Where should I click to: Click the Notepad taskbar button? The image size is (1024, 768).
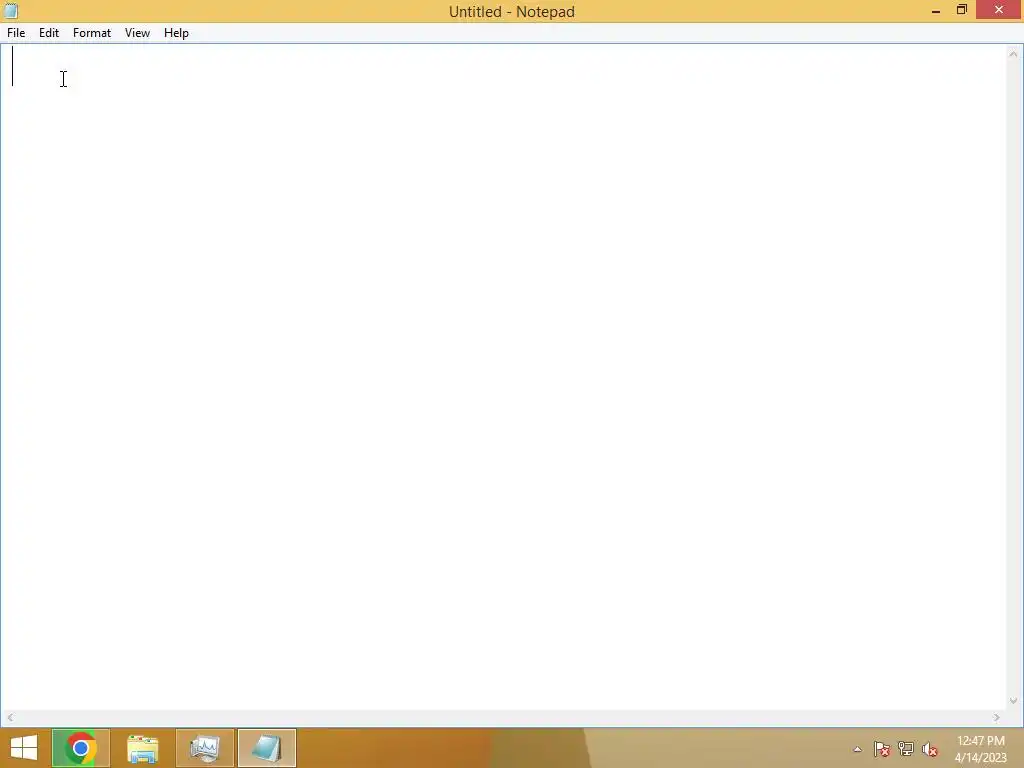266,748
